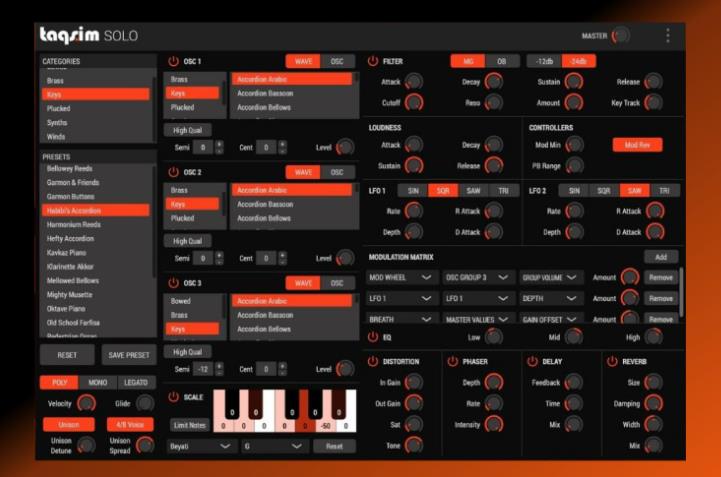Toggle the Mod Rev button
Screen dimensions: 721x477
(637, 145)
